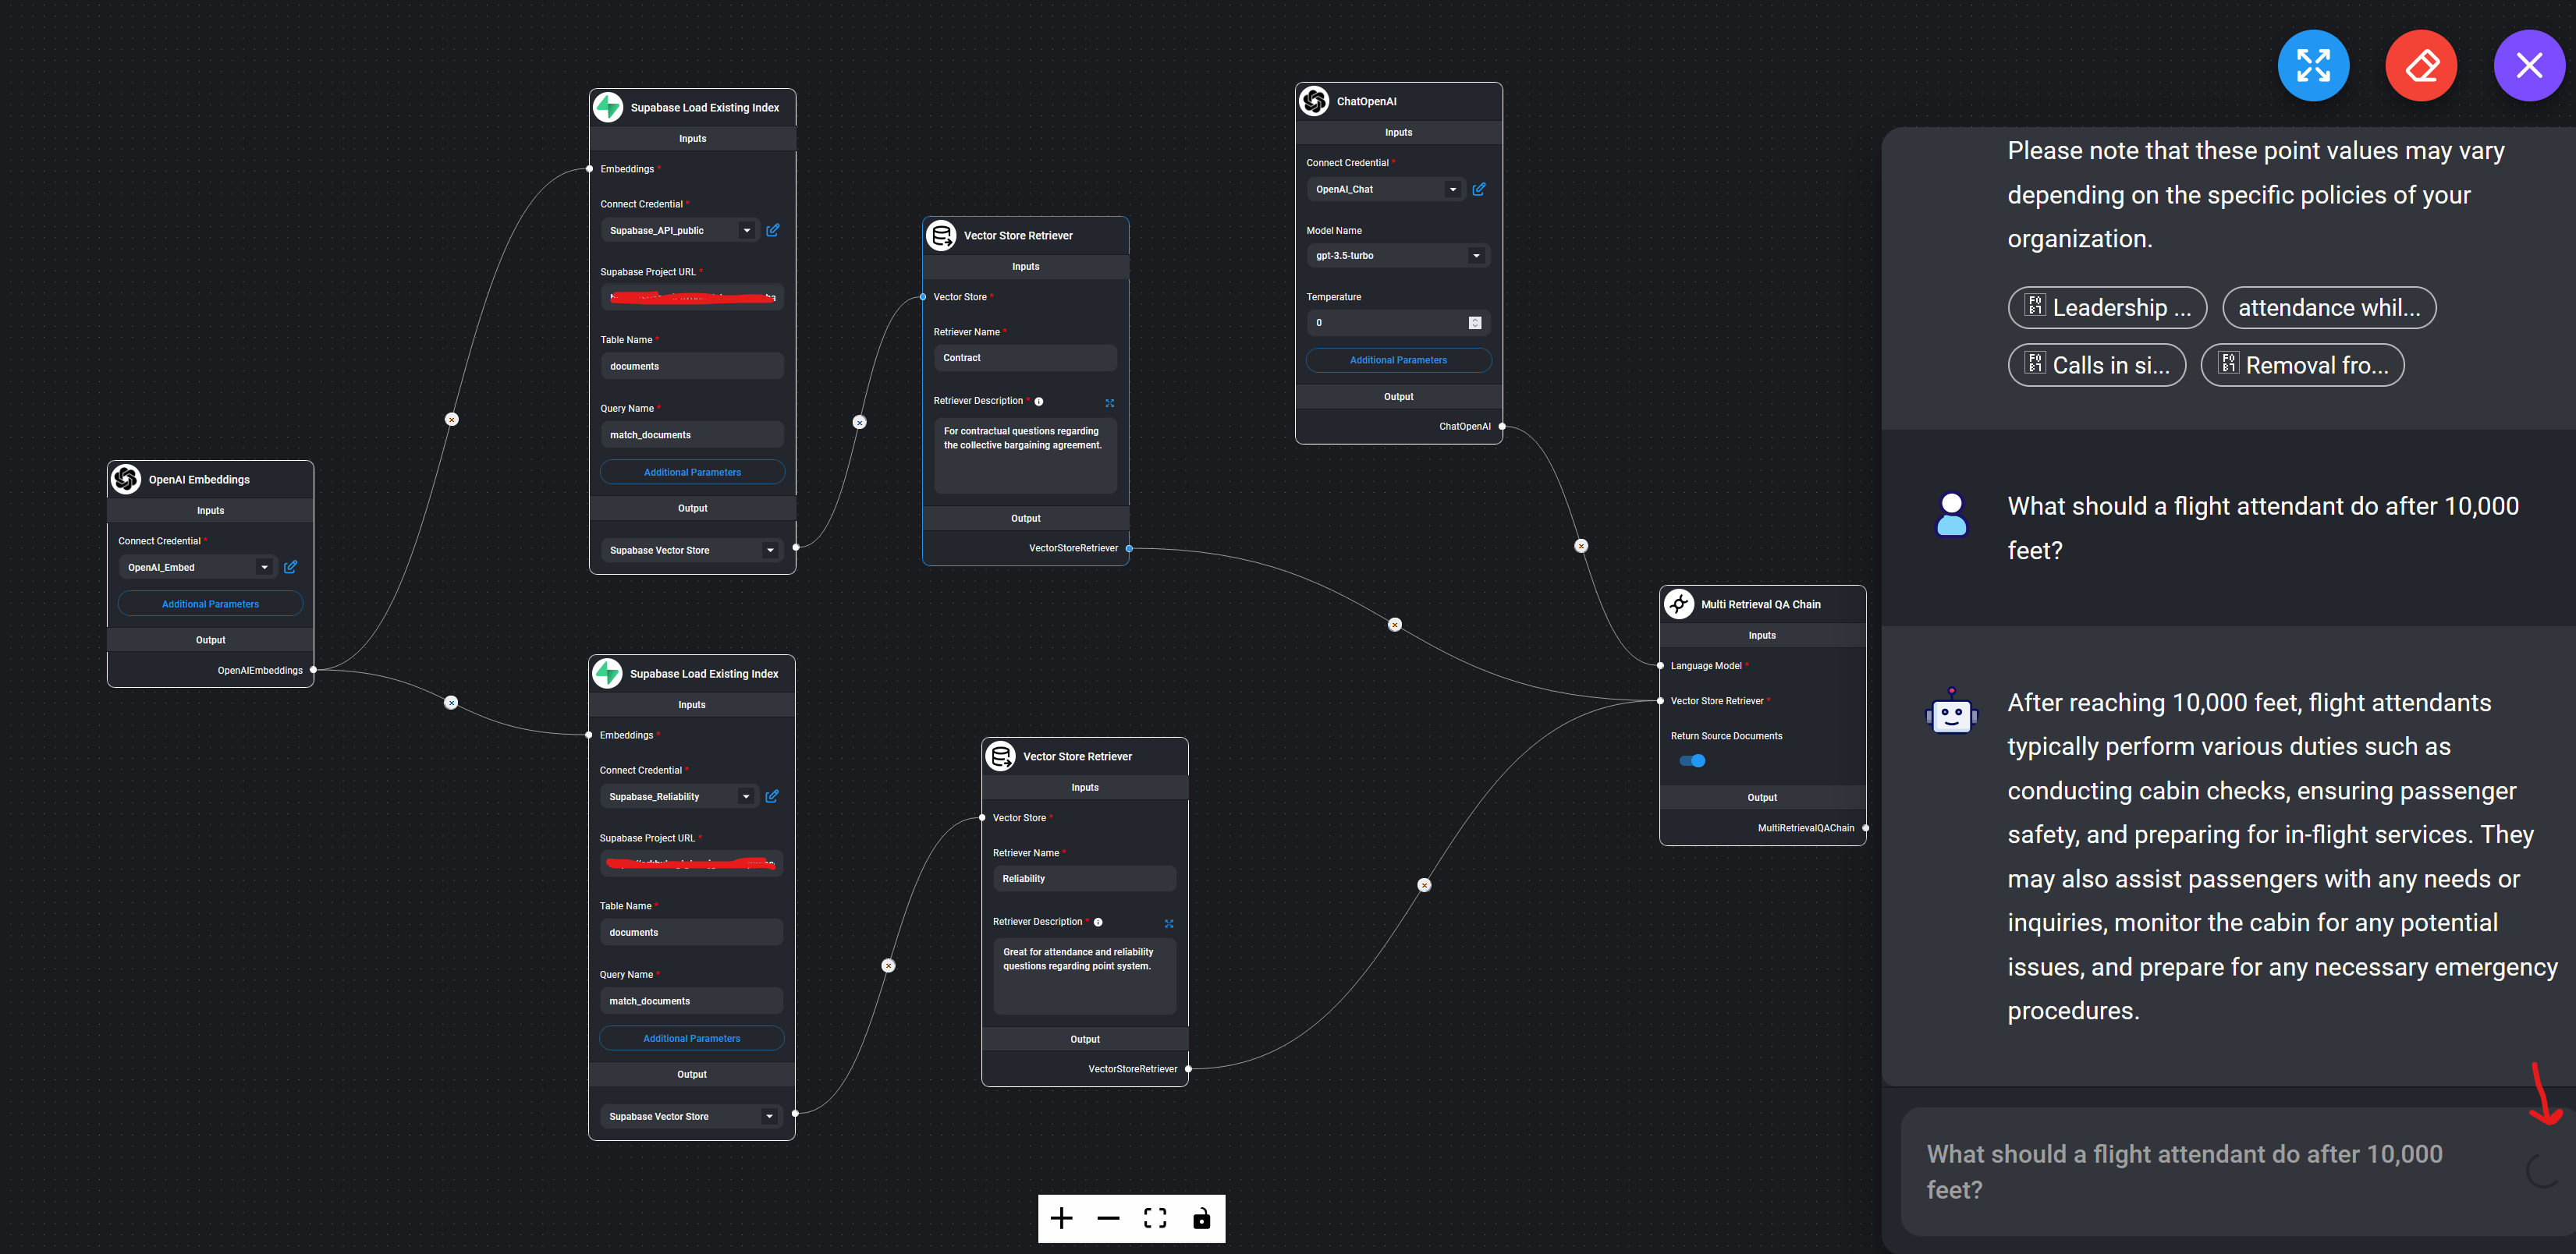The height and width of the screenshot is (1254, 2576).
Task: Toggle the canvas lock padlock
Action: click(x=1201, y=1218)
